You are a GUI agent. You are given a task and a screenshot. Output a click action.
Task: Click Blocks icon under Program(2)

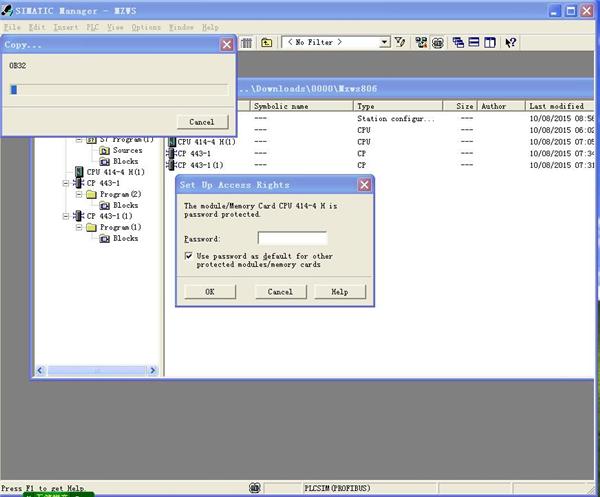104,206
